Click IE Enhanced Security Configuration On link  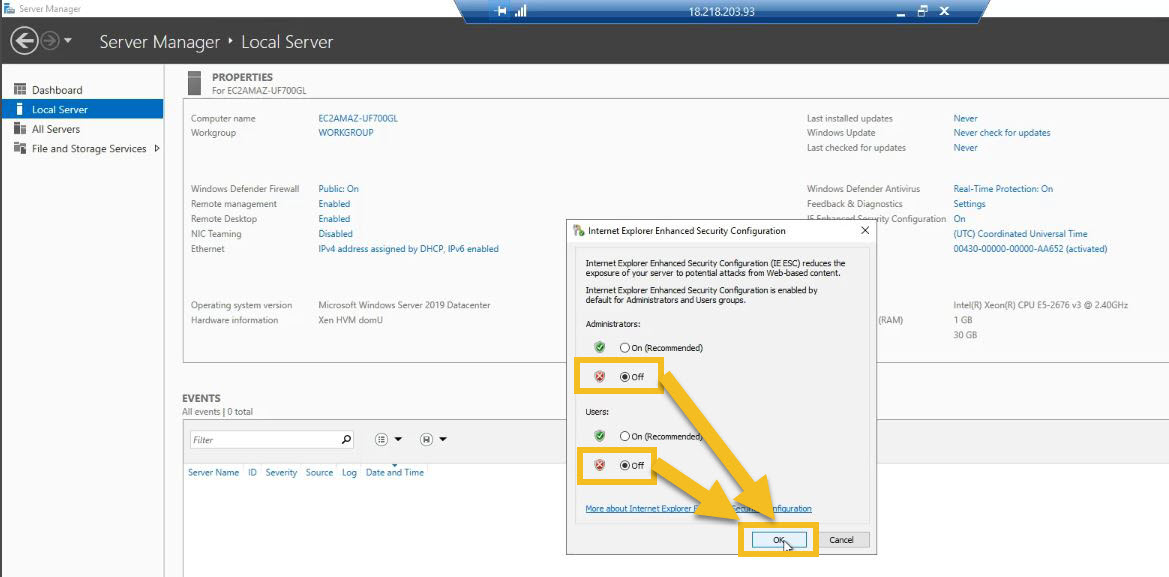960,219
